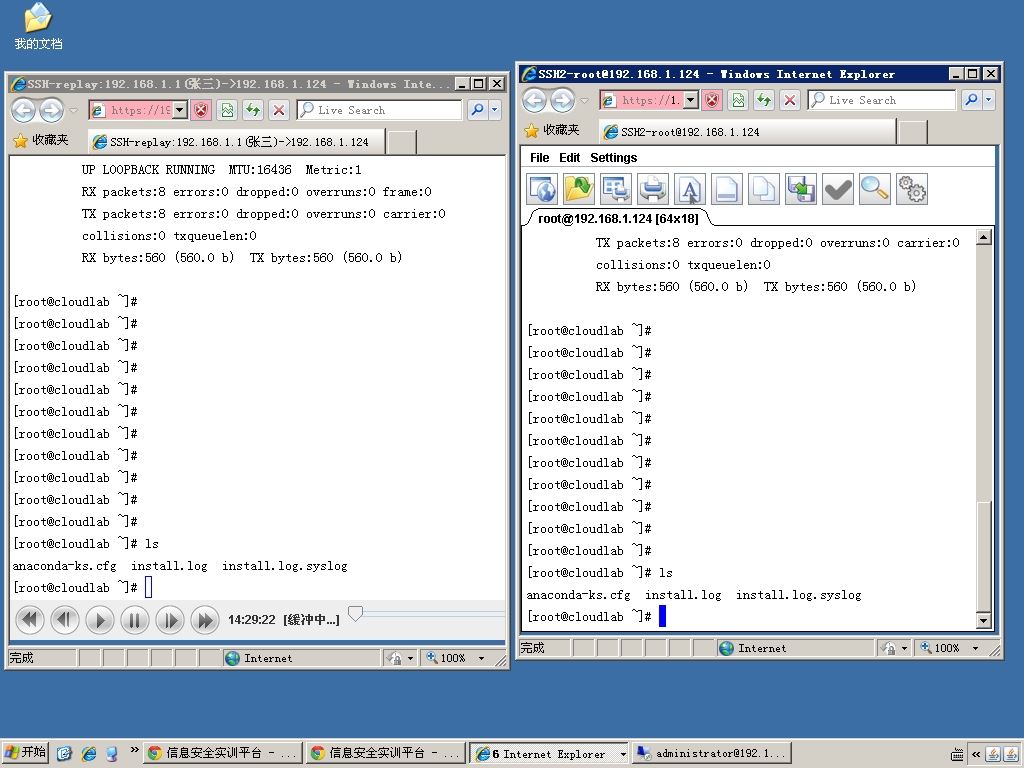1024x768 pixels.
Task: Click the scroll down arrow in SSH2 terminal
Action: point(984,620)
